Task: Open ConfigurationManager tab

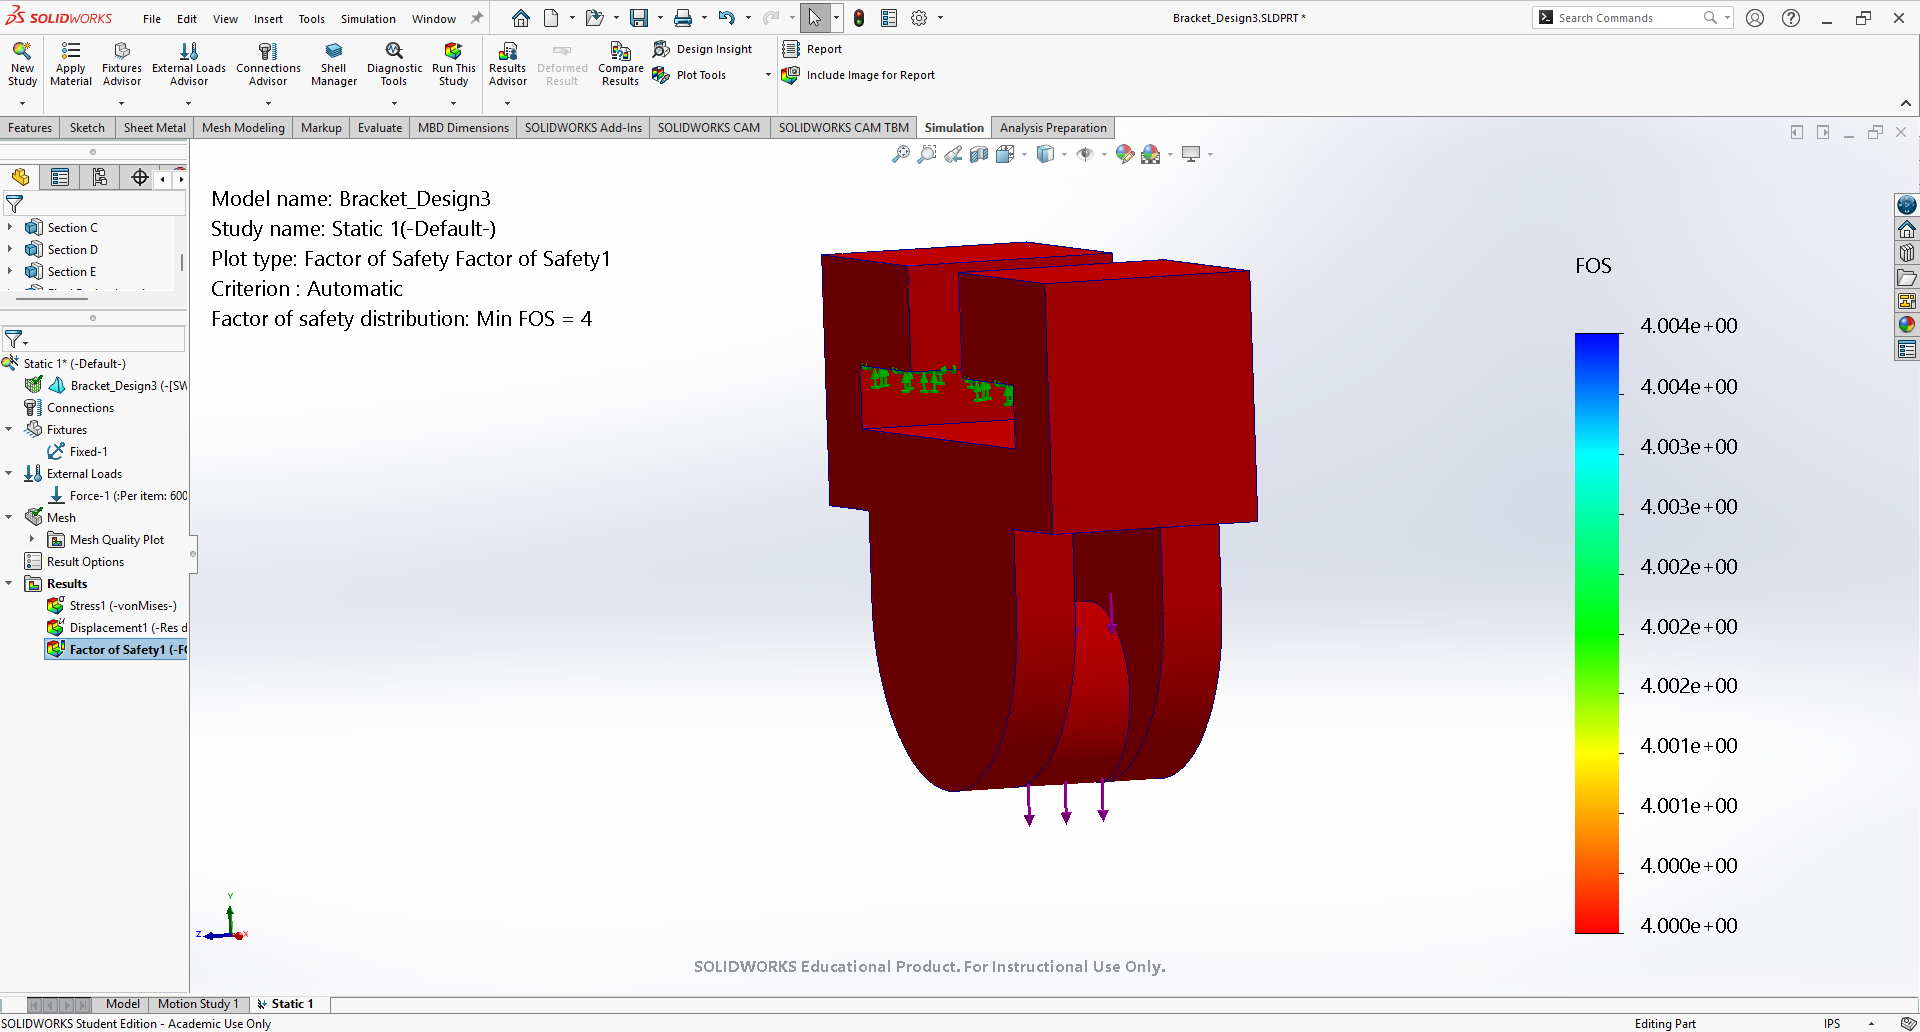Action: pyautogui.click(x=100, y=177)
